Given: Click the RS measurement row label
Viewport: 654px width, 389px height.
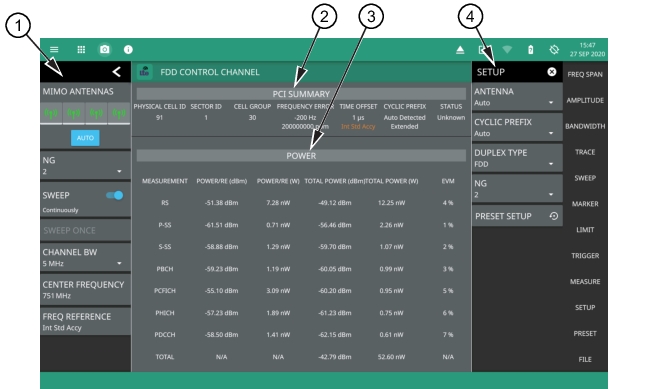Looking at the screenshot, I should 165,203.
